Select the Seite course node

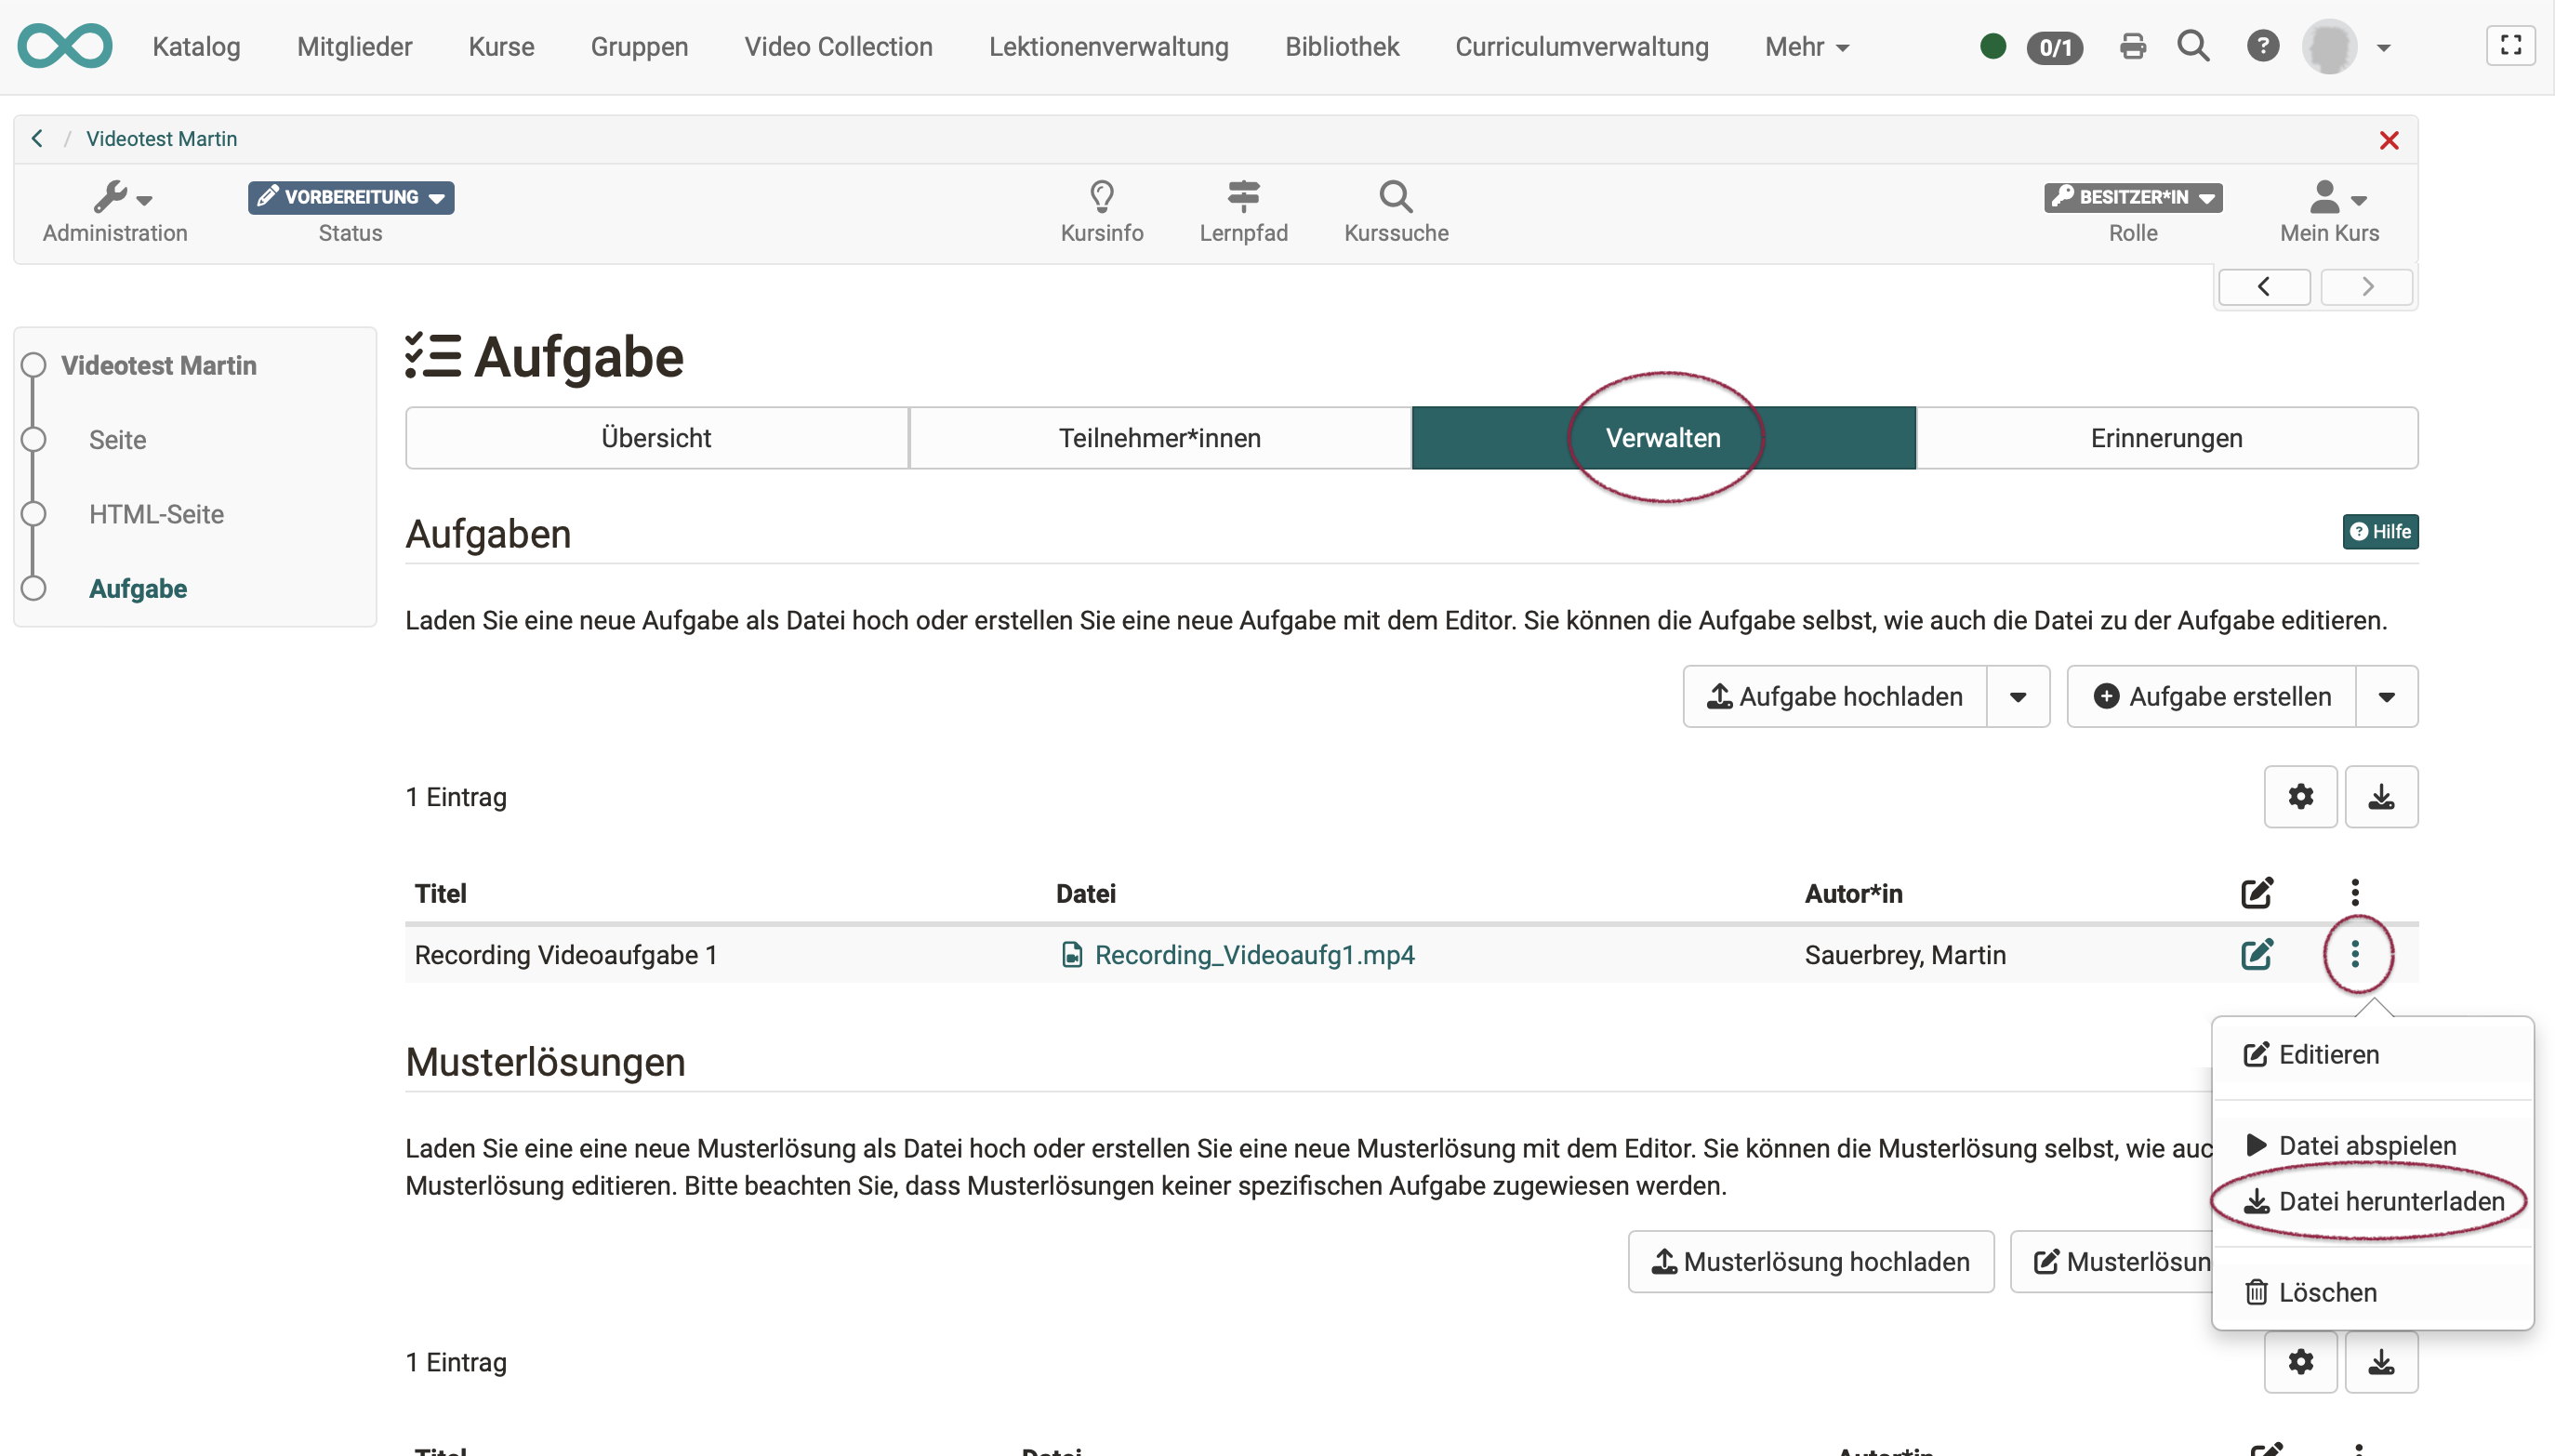pos(117,440)
